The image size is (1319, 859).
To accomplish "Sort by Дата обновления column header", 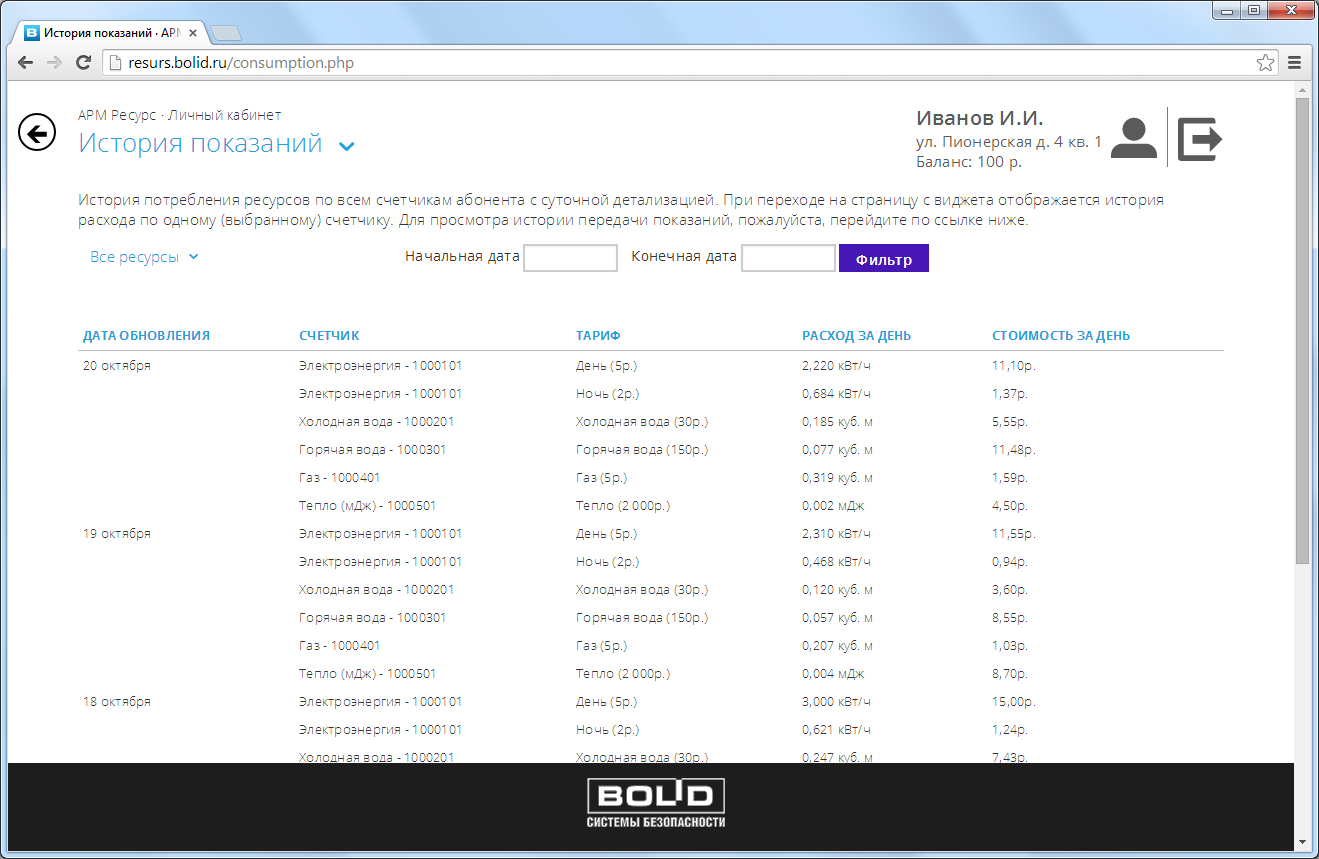I will [x=146, y=336].
